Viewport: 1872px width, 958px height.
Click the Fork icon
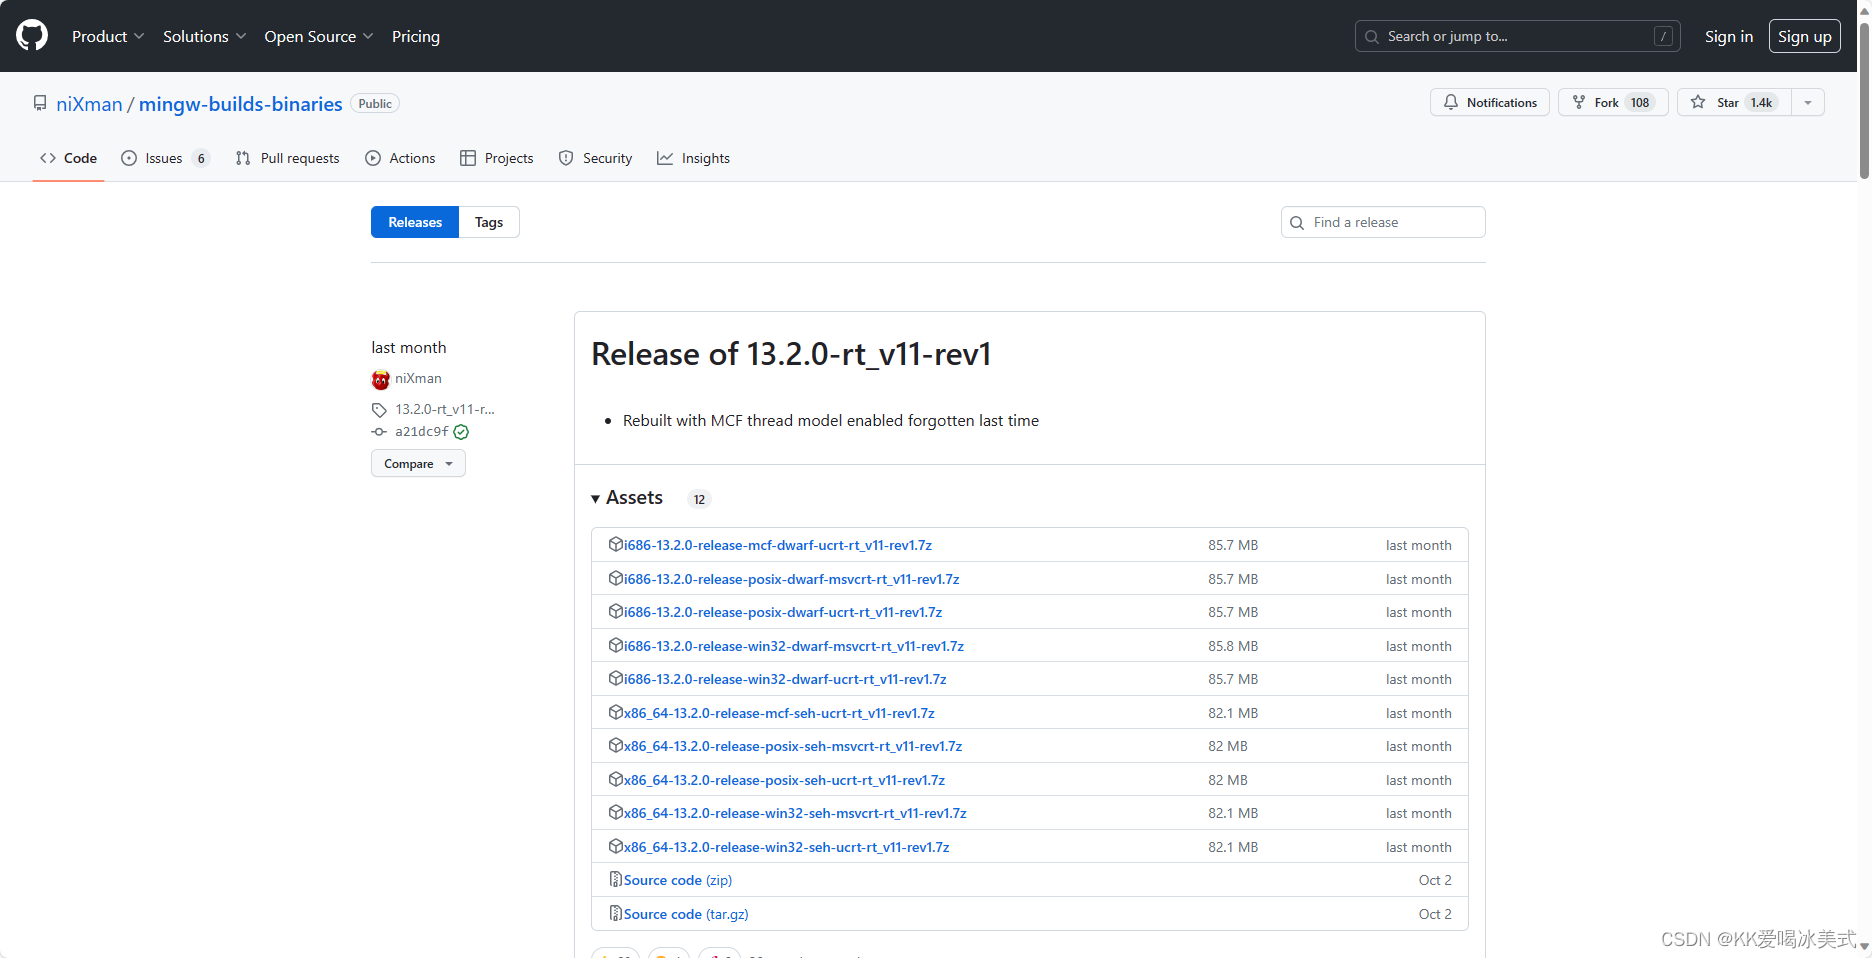coord(1579,102)
